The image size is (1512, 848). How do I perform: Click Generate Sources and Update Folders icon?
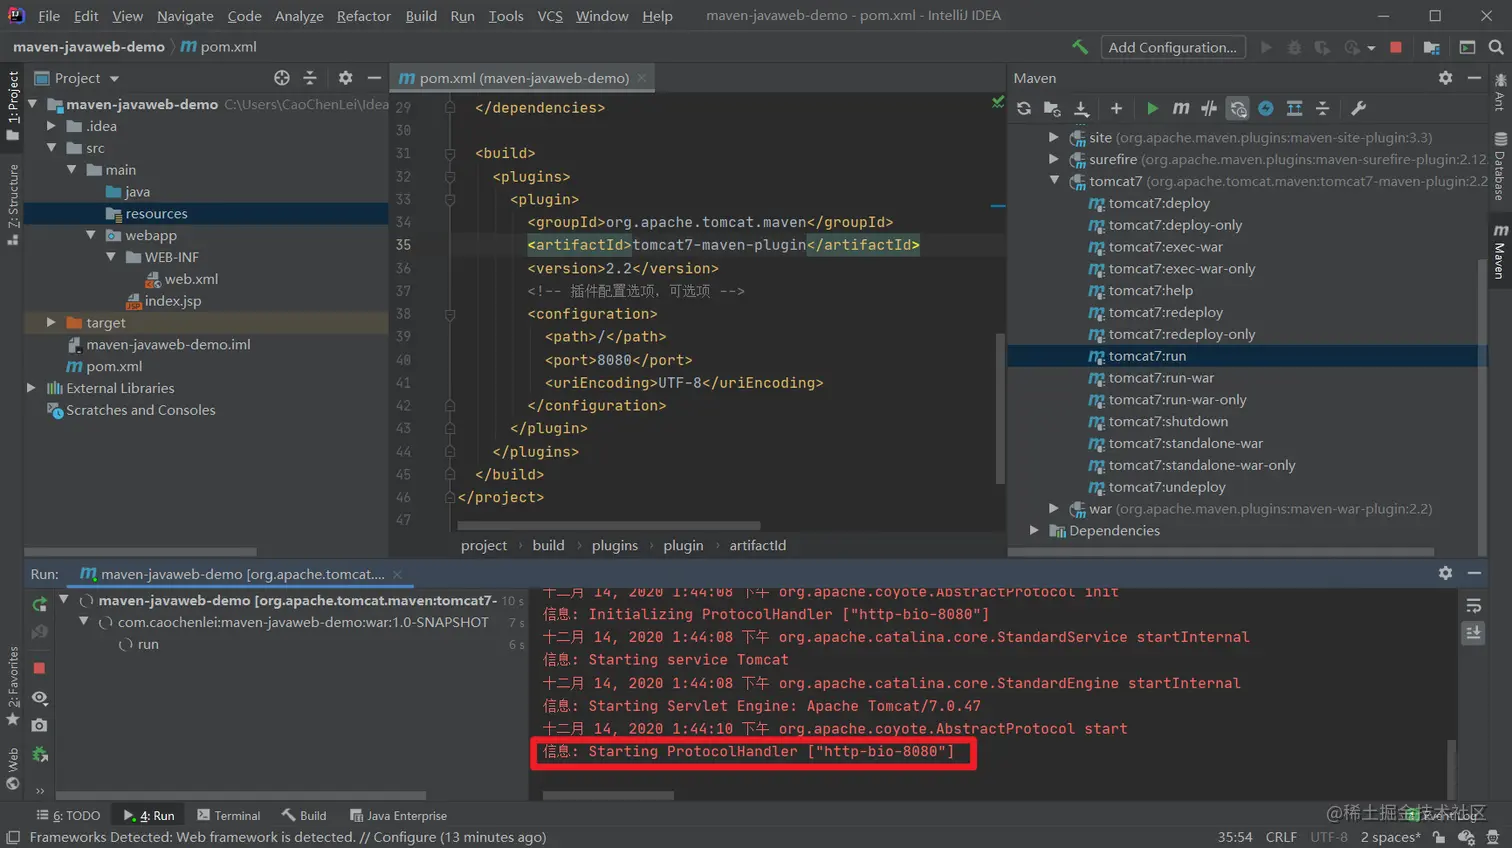(1052, 108)
